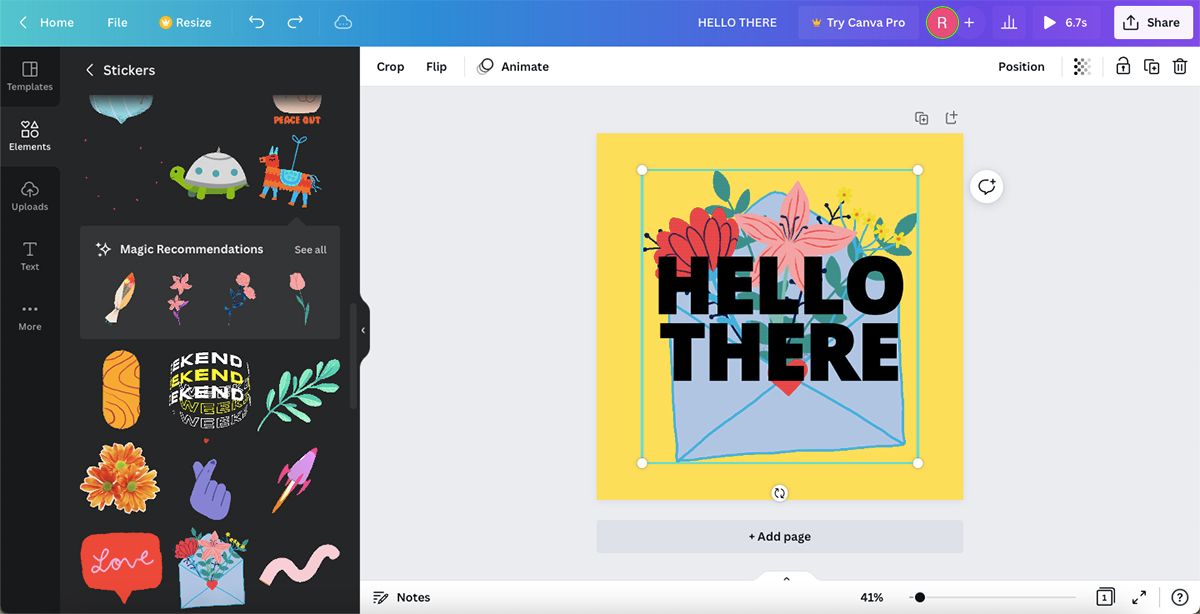Expand the pages drawer chevron
1200x614 pixels.
(x=786, y=578)
